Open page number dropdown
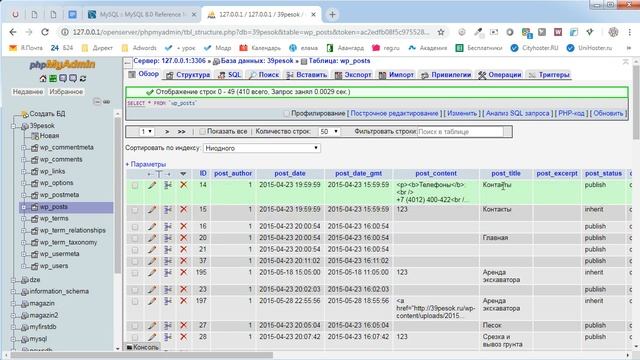 [146, 131]
